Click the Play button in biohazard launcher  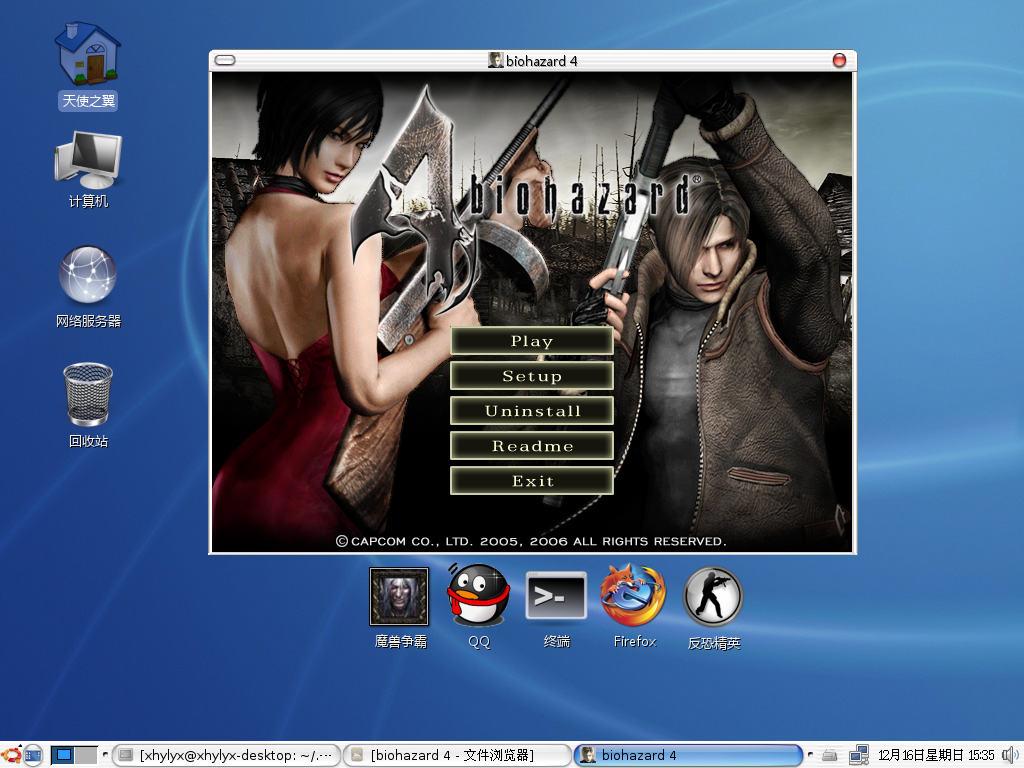tap(532, 341)
